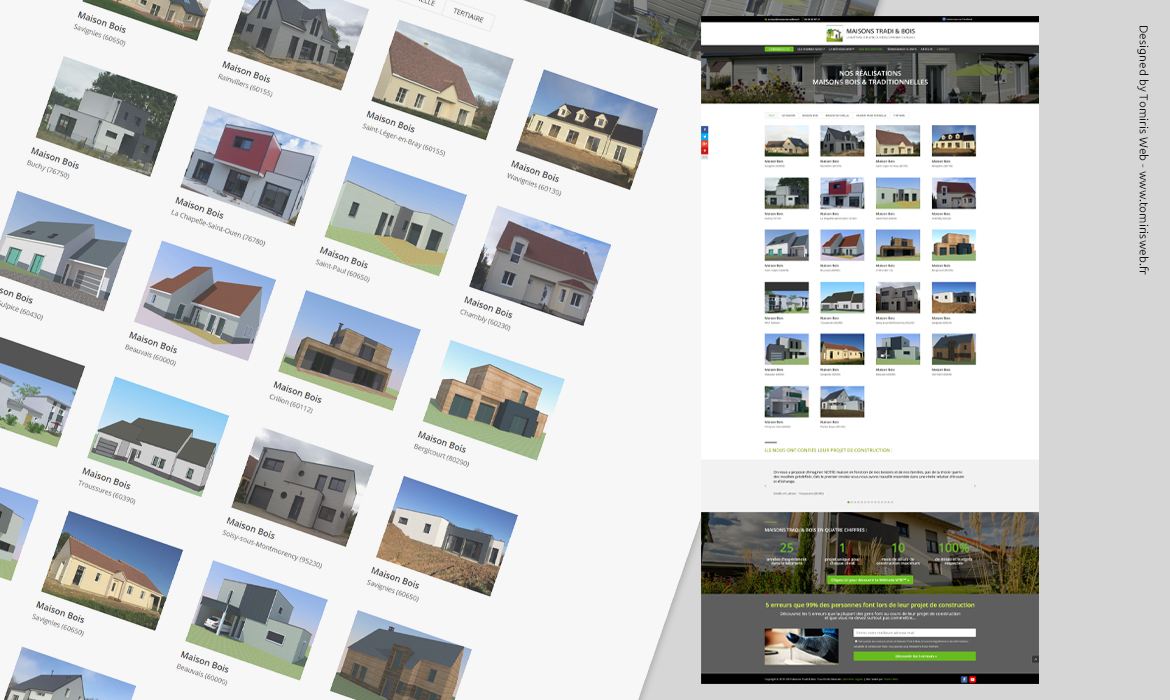Click the email address field in grey section
Image resolution: width=1170 pixels, height=700 pixels.
coord(915,633)
